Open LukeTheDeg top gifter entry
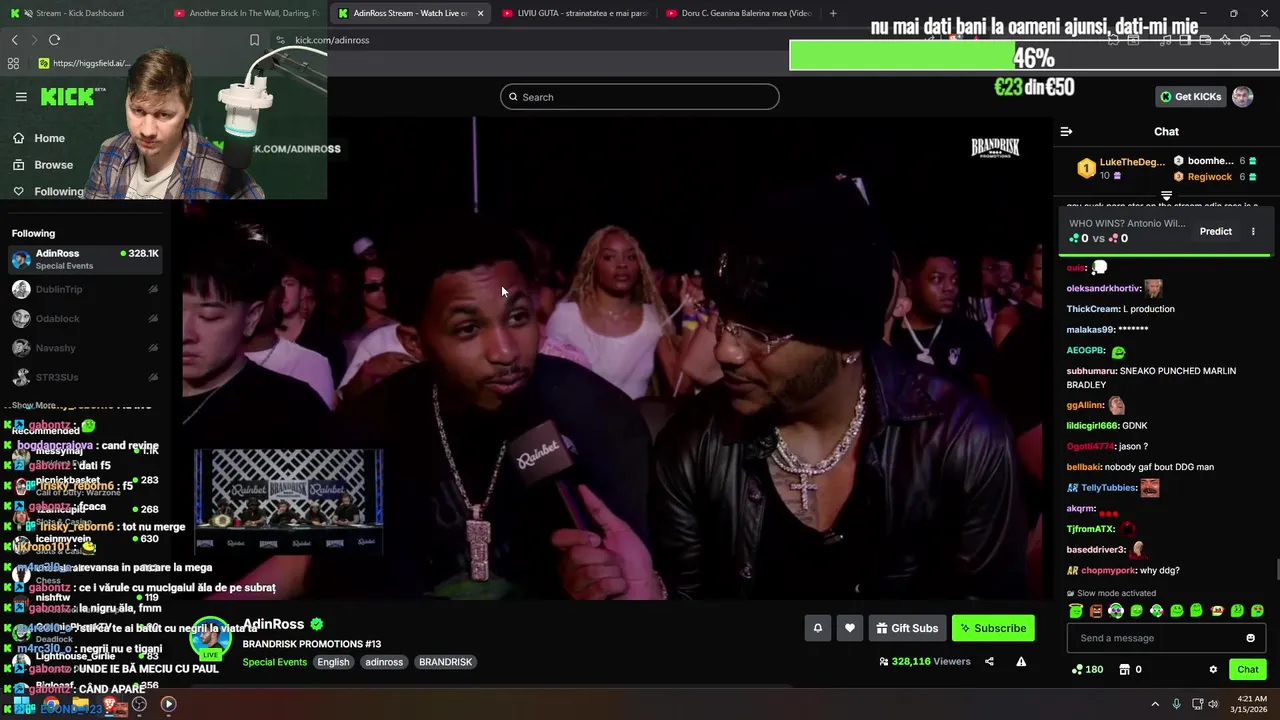1280x720 pixels. coord(1121,168)
